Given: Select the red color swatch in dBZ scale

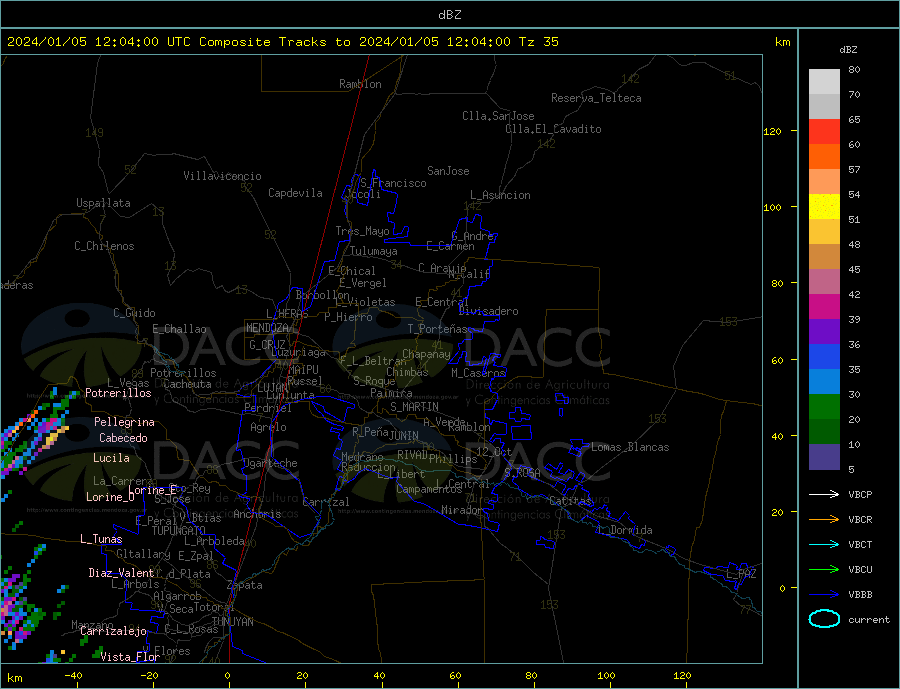Looking at the screenshot, I should [x=824, y=131].
